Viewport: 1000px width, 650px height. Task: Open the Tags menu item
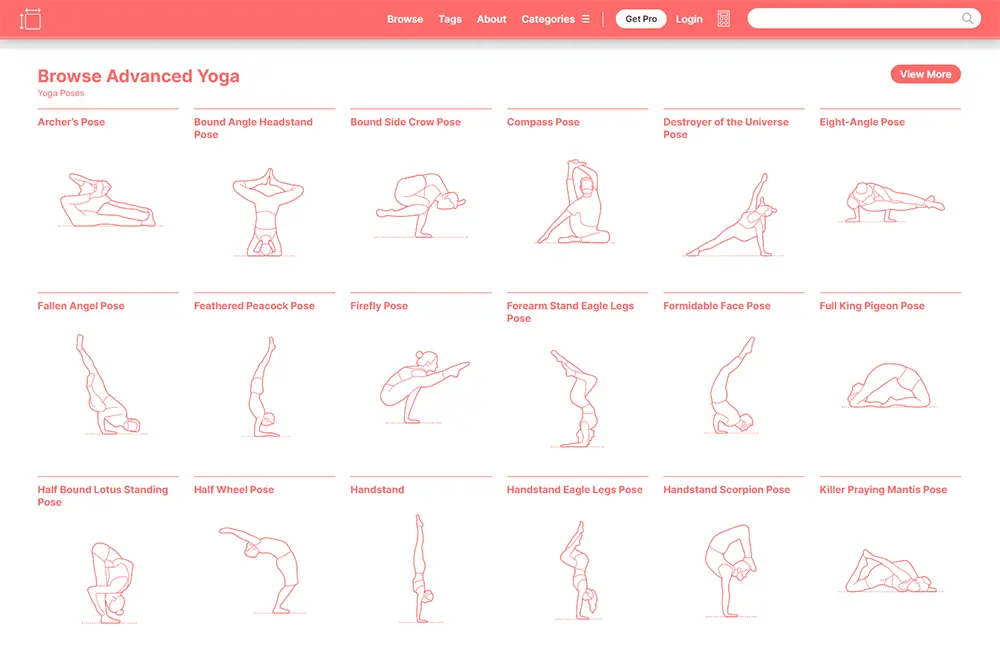point(450,19)
